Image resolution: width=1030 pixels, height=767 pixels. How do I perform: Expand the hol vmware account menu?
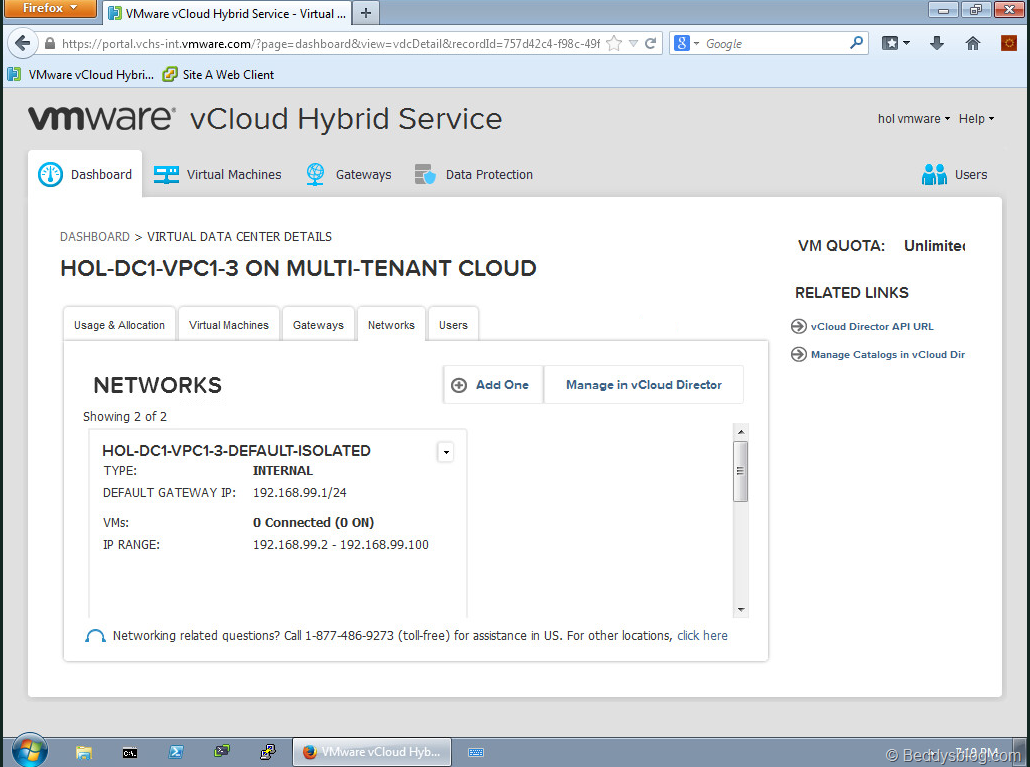tap(913, 119)
